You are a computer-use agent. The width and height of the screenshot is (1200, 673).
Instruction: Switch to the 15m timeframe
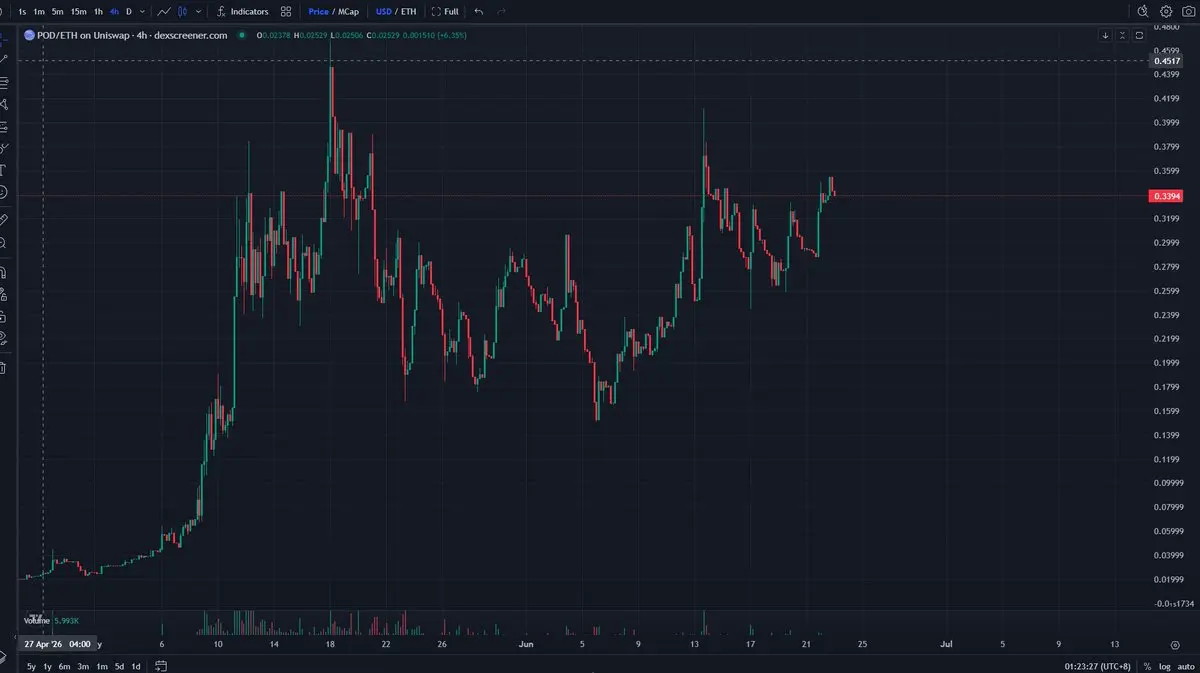point(79,12)
